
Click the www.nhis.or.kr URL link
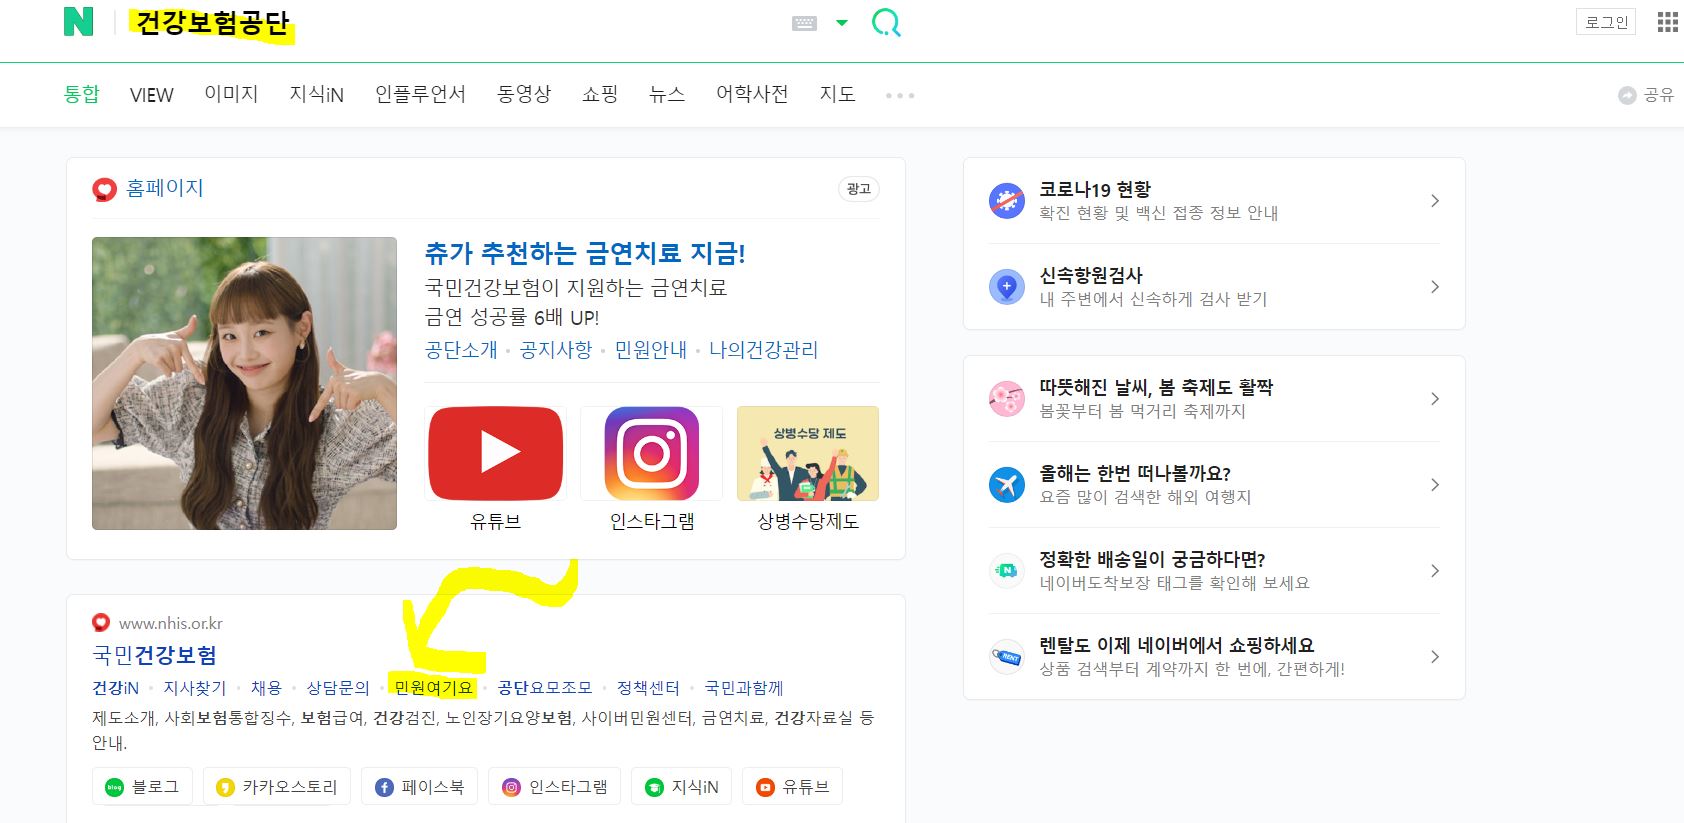(x=171, y=623)
